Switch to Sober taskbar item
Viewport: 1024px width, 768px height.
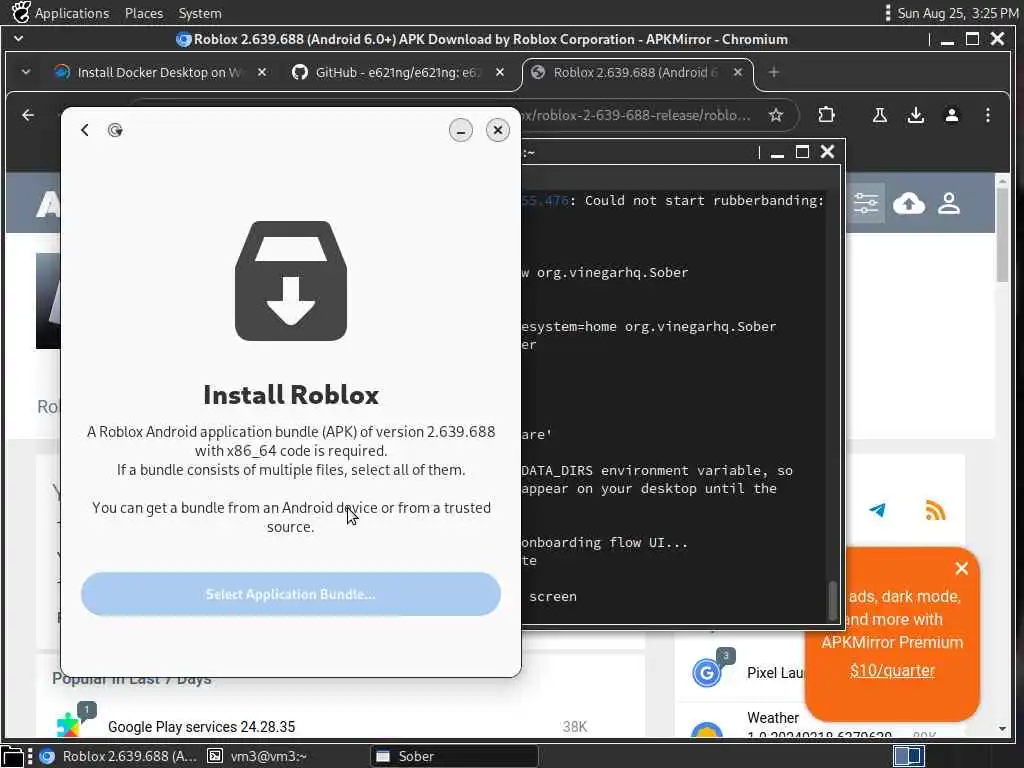coord(455,756)
